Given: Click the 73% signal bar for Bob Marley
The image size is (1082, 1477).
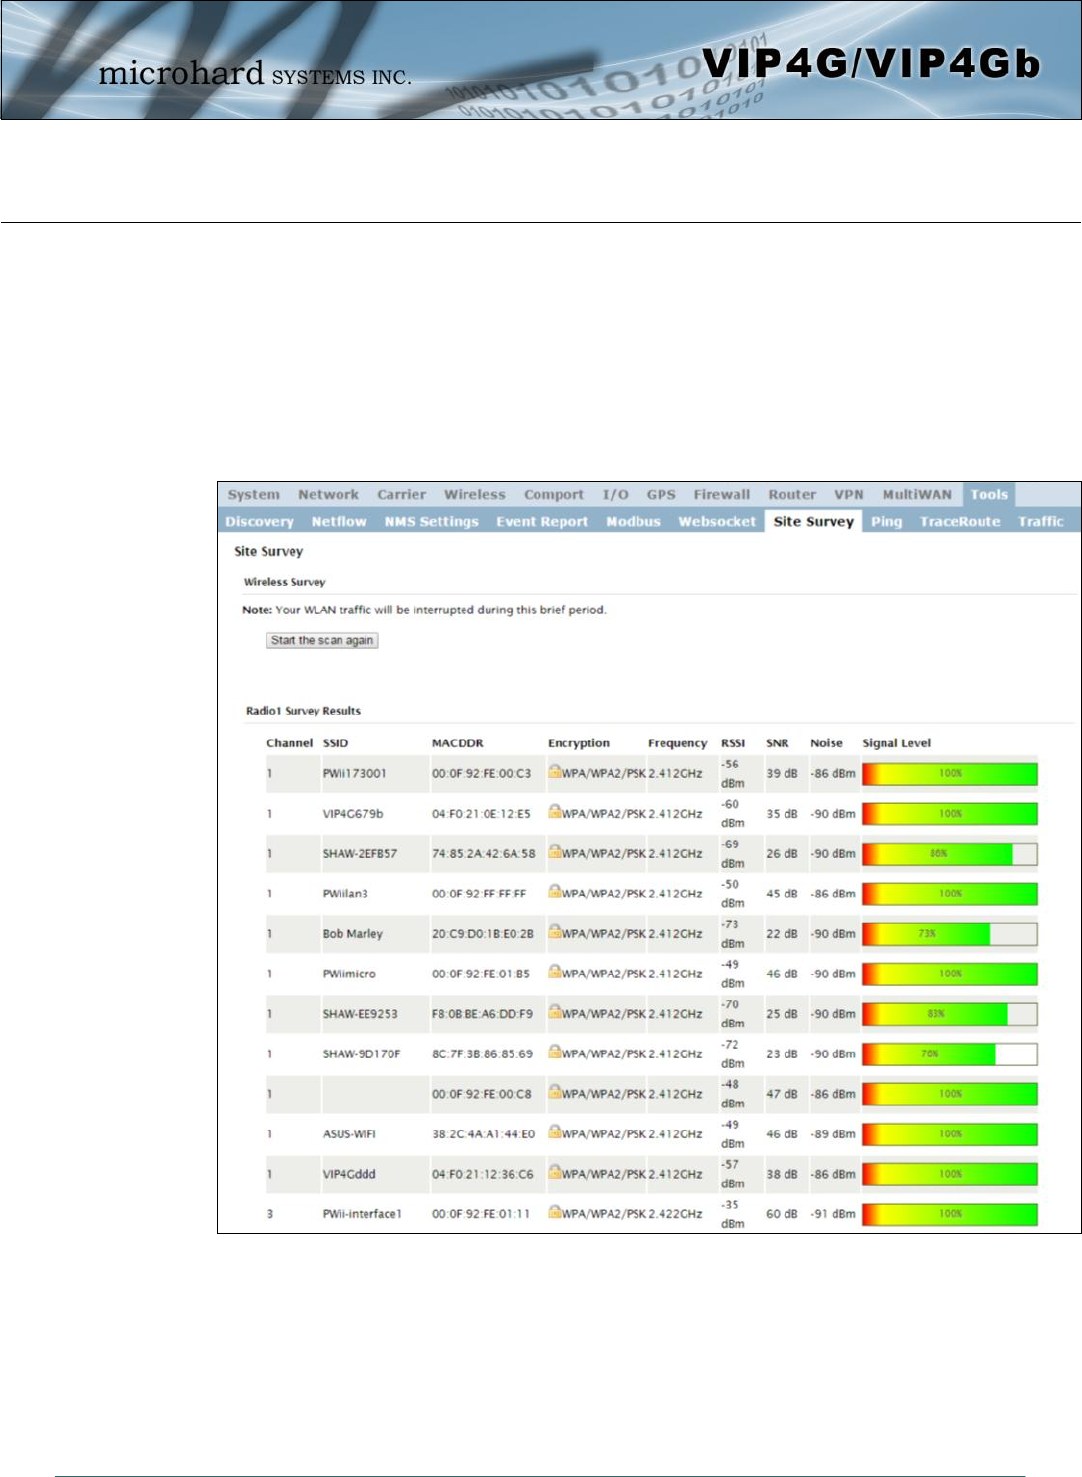Looking at the screenshot, I should point(948,934).
